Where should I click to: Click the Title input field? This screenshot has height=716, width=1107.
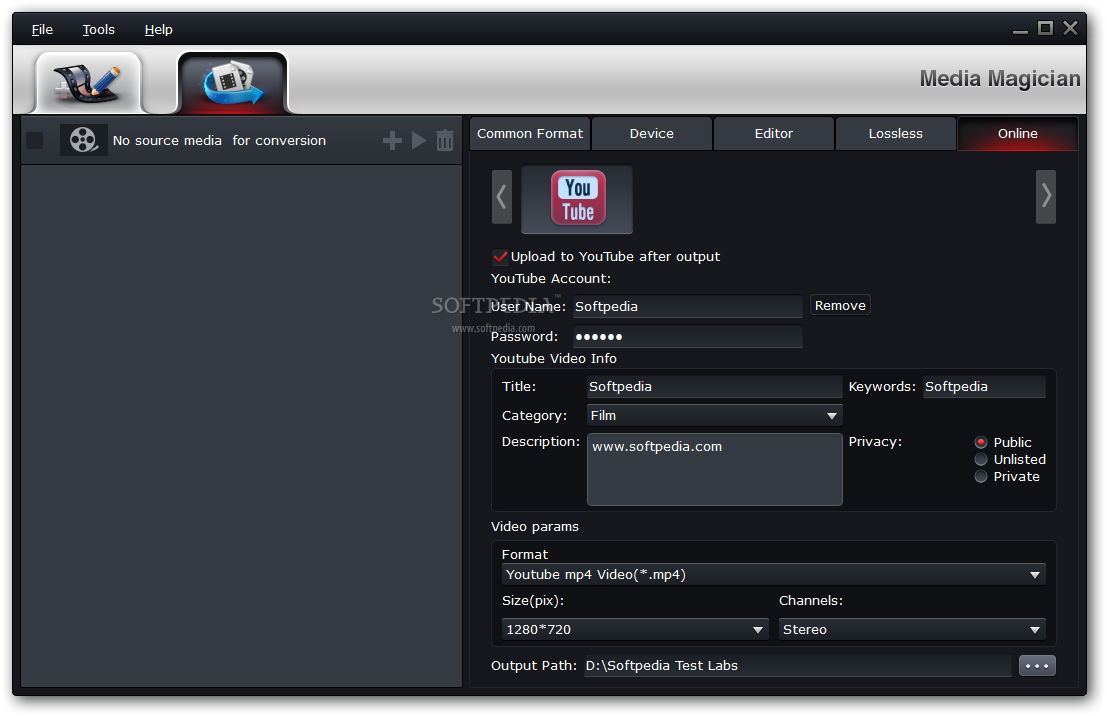click(714, 386)
